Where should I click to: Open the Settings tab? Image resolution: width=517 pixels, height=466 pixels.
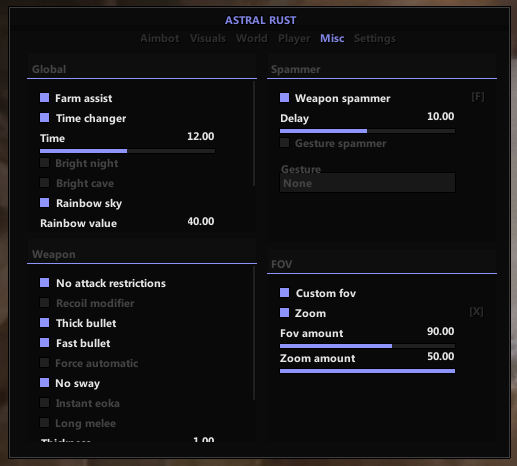click(375, 39)
